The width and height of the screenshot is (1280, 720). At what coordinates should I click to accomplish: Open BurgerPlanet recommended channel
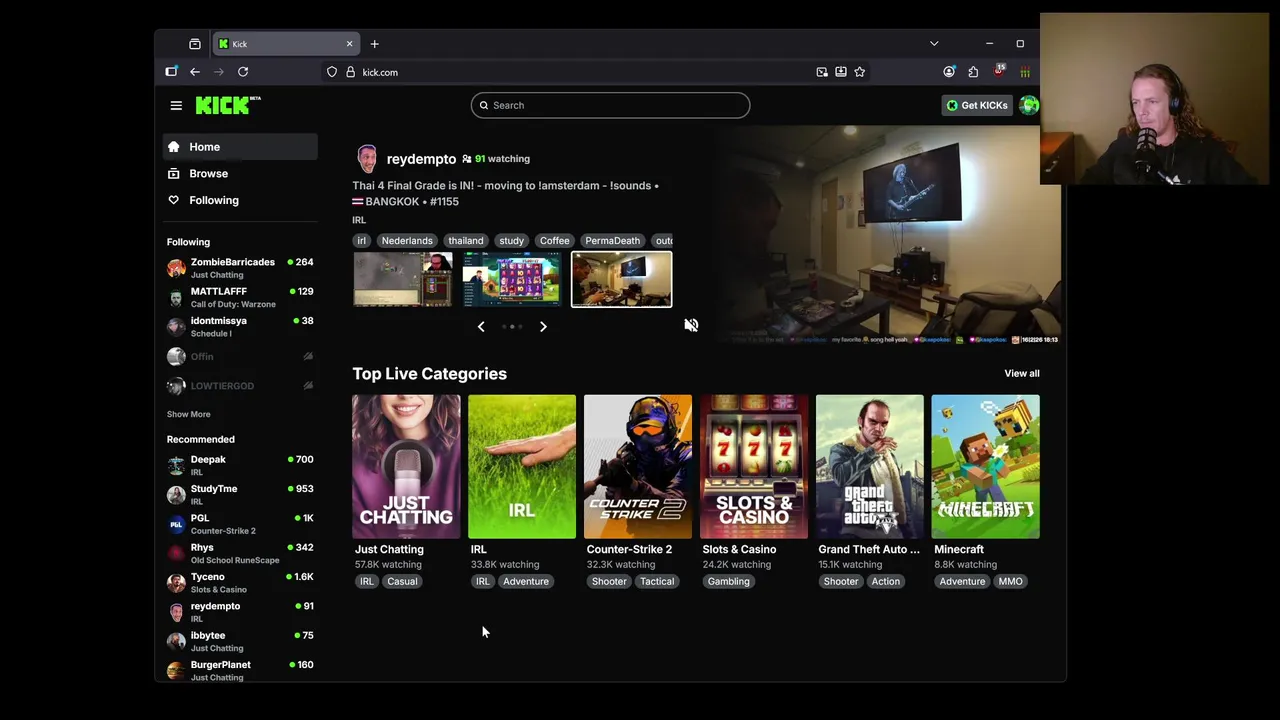(x=240, y=670)
